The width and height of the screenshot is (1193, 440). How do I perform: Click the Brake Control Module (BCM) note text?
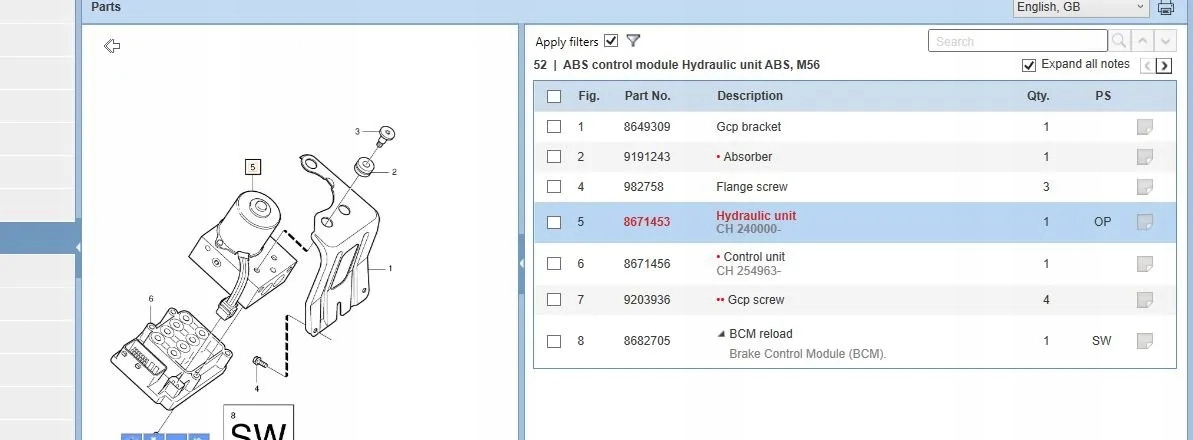(808, 354)
